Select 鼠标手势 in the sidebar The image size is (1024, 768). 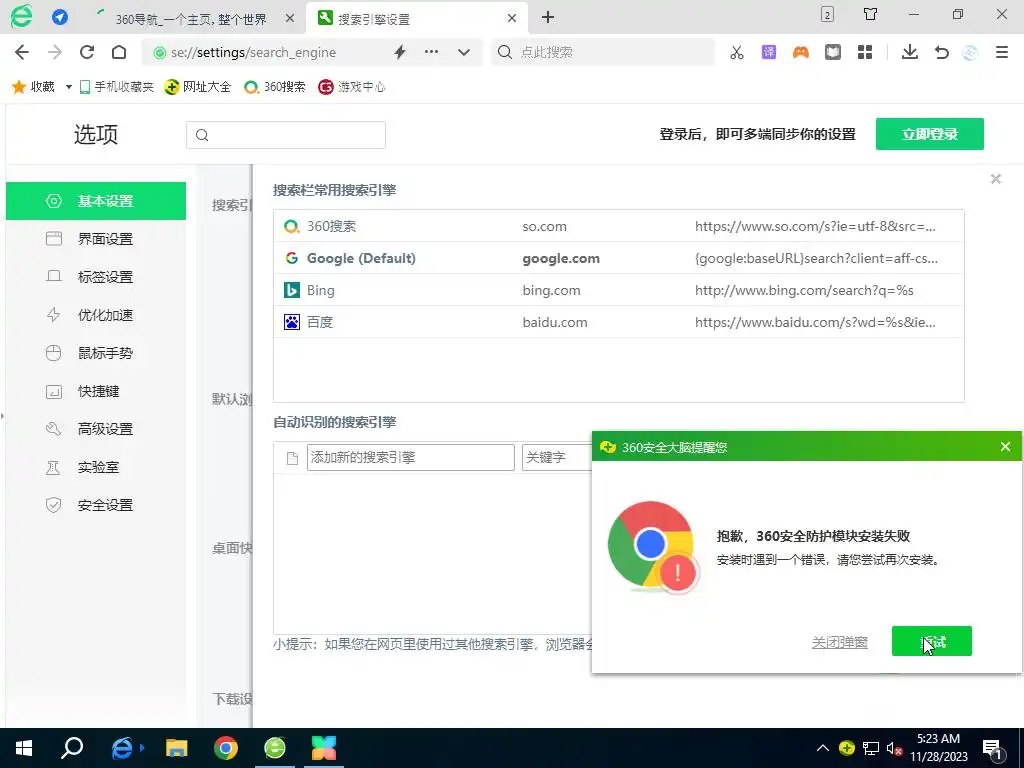pos(96,353)
